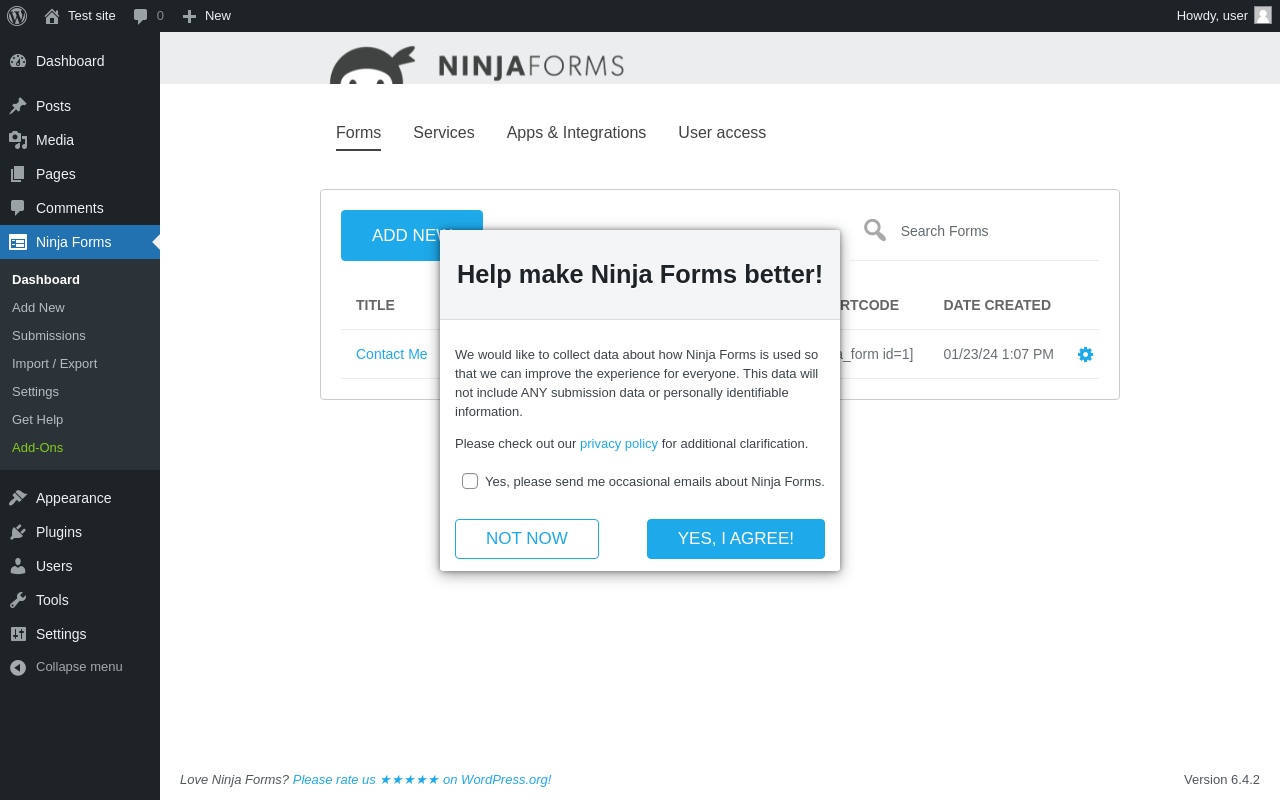Open Import / Export submenu item
Screen dimensions: 1280x800
(x=54, y=363)
